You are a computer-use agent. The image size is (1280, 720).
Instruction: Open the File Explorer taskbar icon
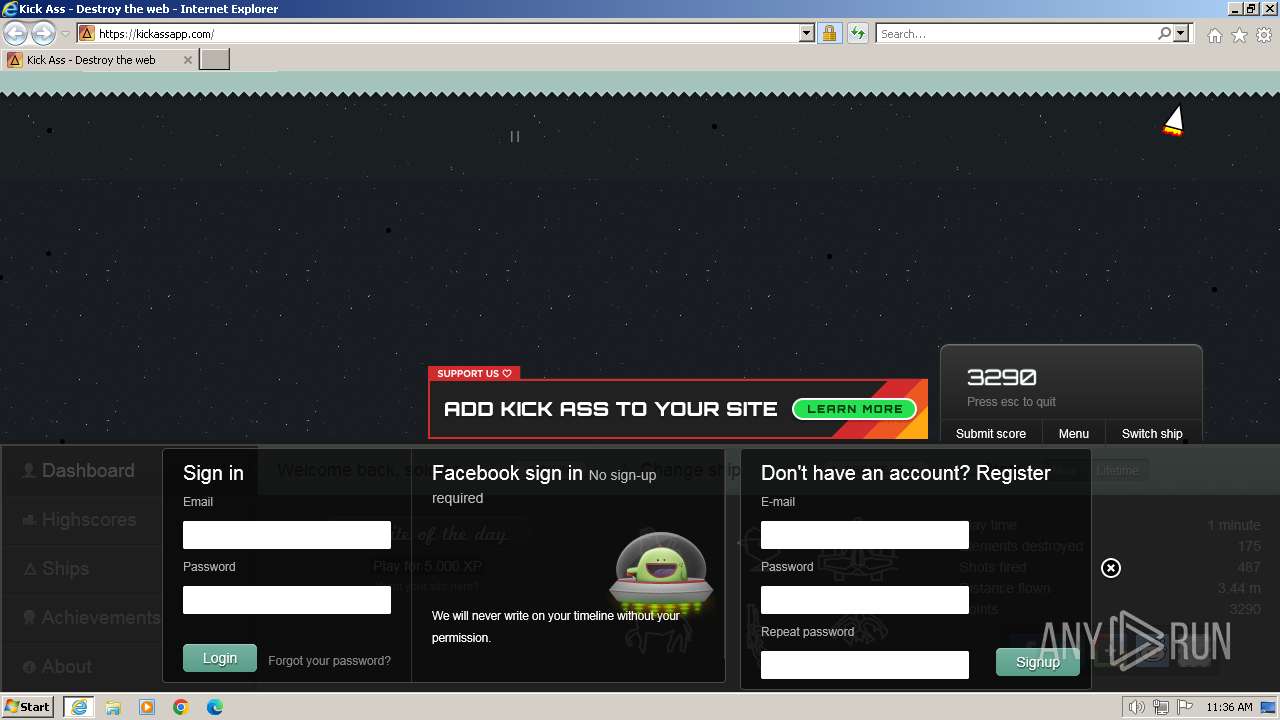pyautogui.click(x=113, y=707)
